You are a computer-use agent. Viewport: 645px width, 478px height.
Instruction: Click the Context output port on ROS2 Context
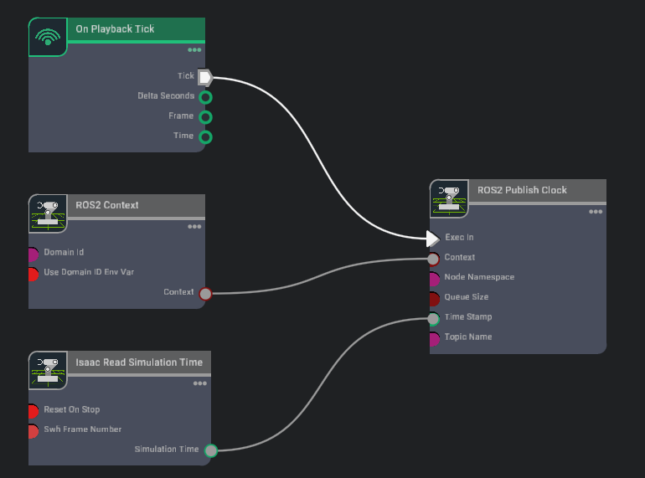coord(205,293)
